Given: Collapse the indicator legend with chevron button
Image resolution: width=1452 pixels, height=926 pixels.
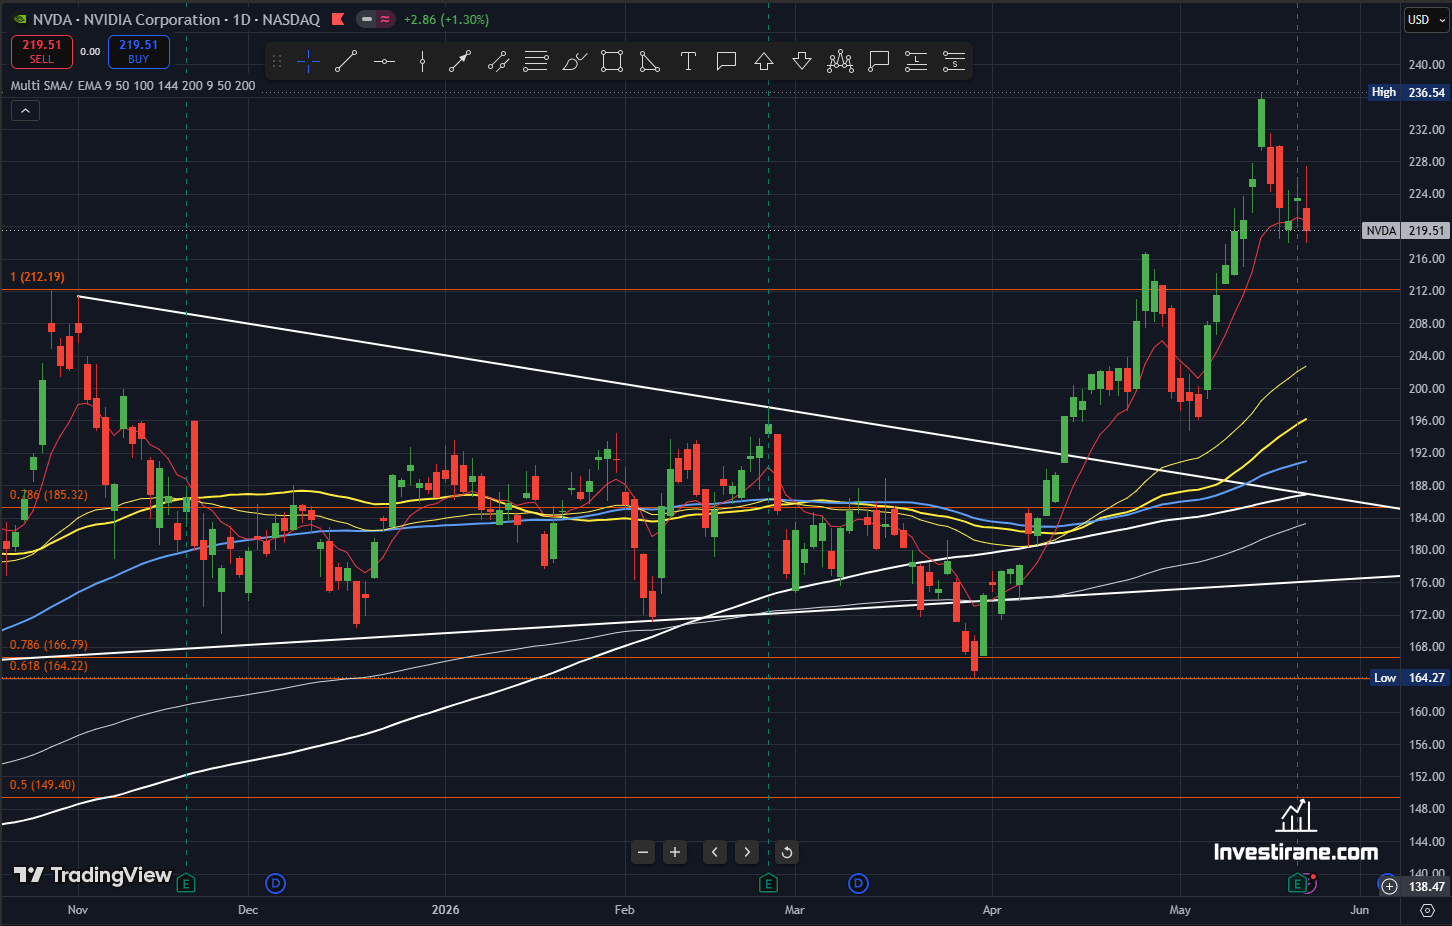Looking at the screenshot, I should click(x=25, y=110).
